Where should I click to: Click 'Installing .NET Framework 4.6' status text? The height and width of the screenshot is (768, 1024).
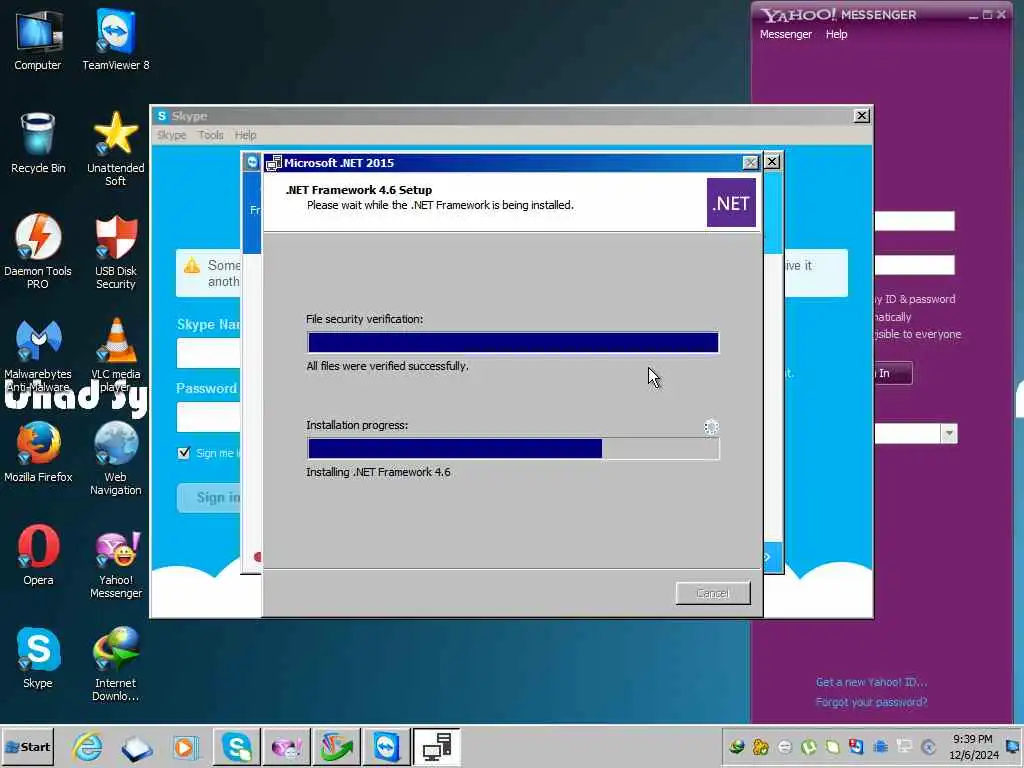tap(378, 472)
